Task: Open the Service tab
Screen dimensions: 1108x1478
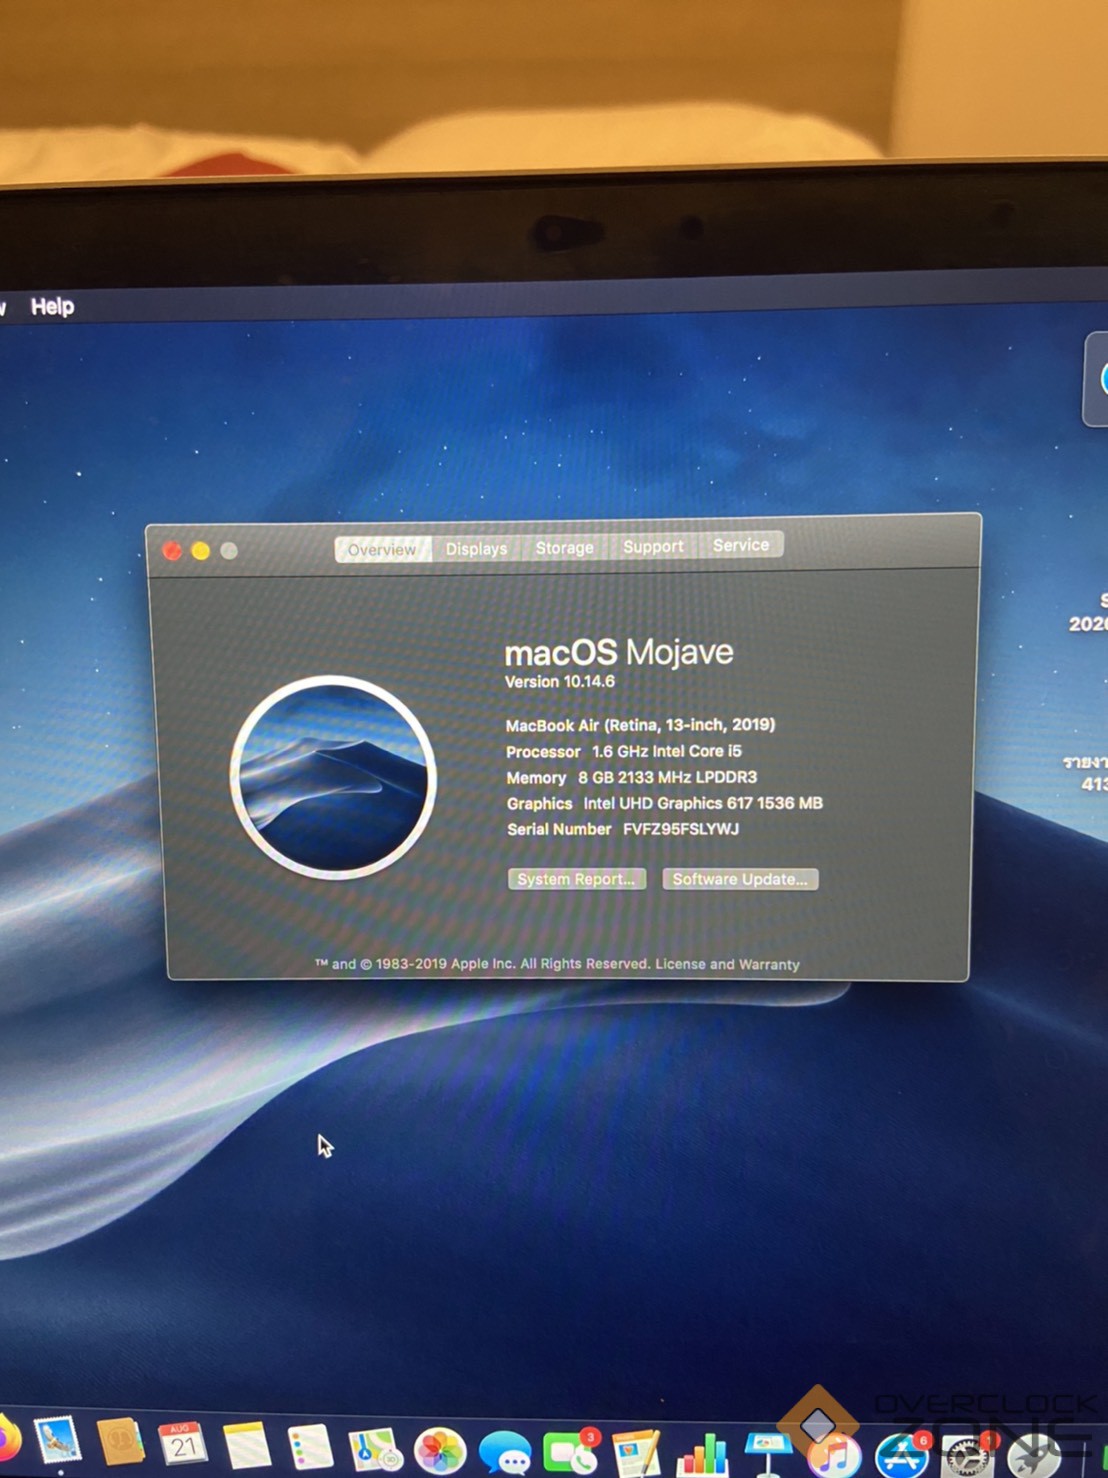Action: pyautogui.click(x=741, y=545)
